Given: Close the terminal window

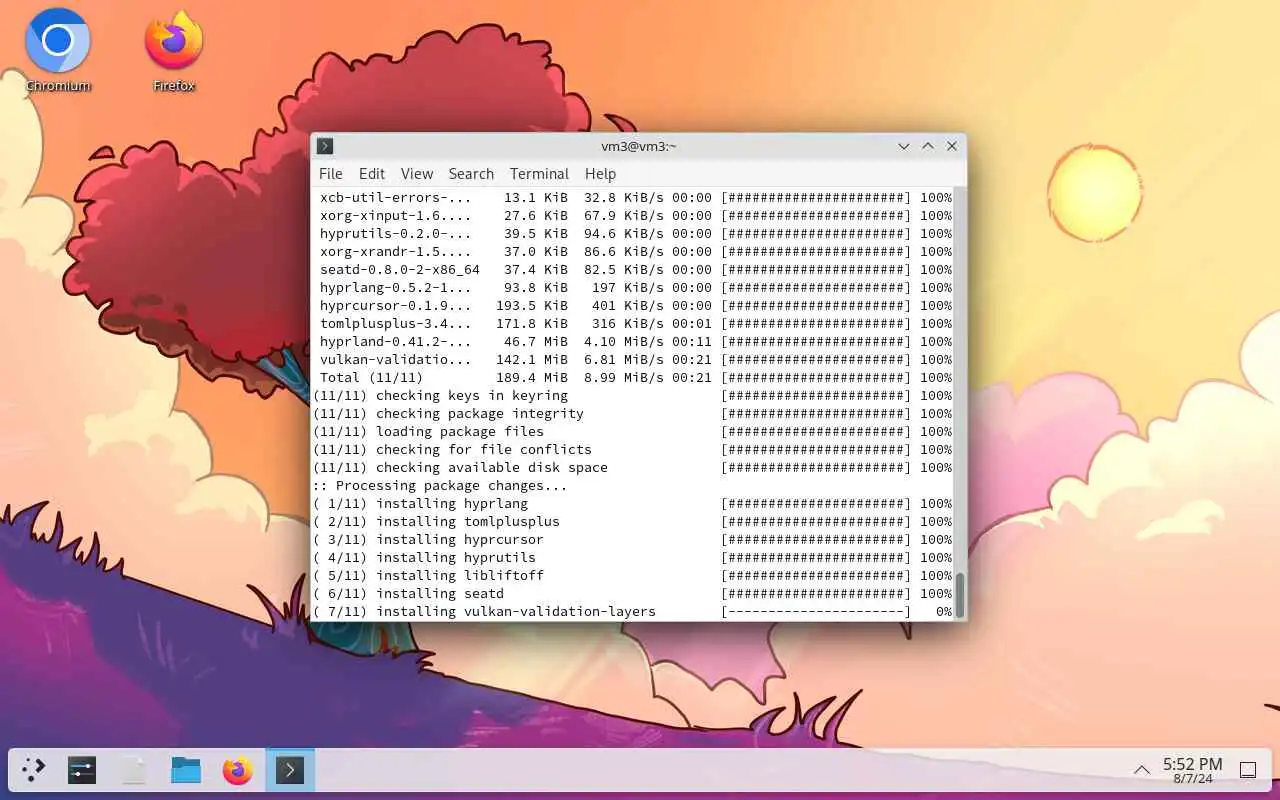Looking at the screenshot, I should point(952,146).
